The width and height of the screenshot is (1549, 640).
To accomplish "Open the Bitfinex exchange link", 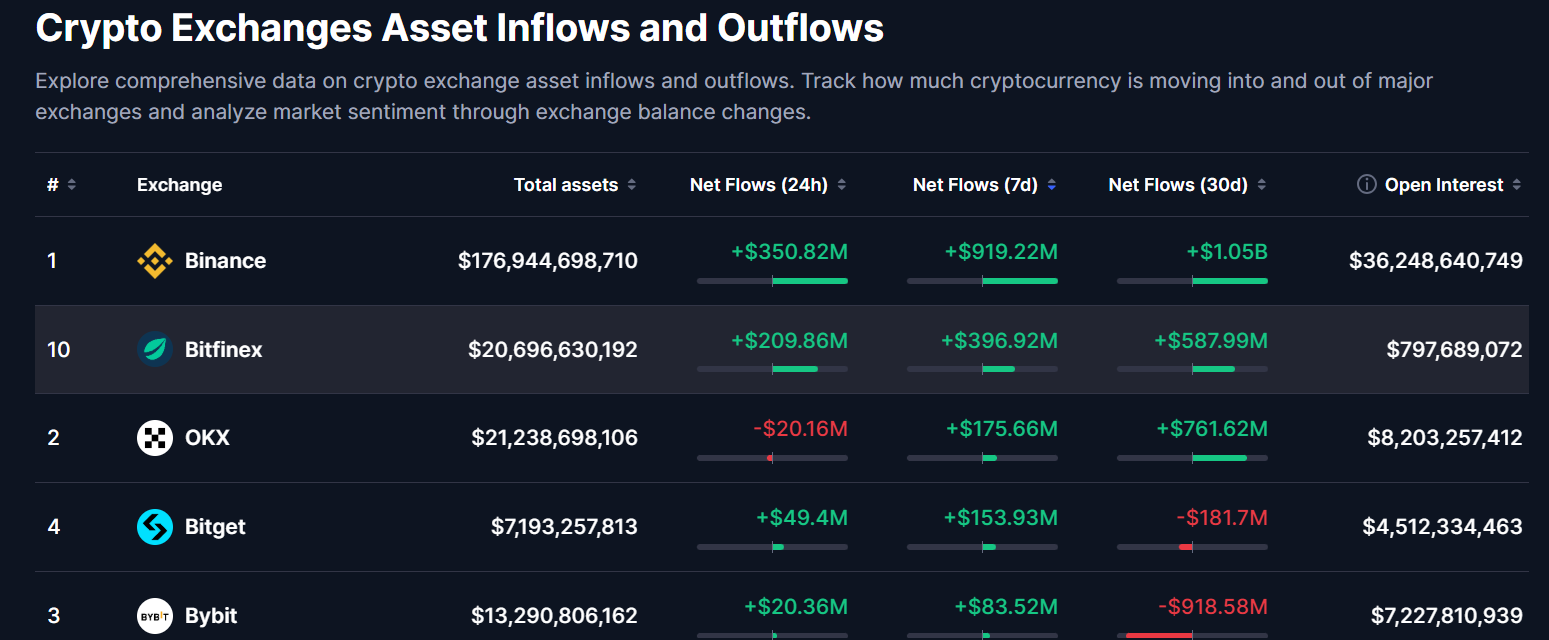I will tap(224, 349).
